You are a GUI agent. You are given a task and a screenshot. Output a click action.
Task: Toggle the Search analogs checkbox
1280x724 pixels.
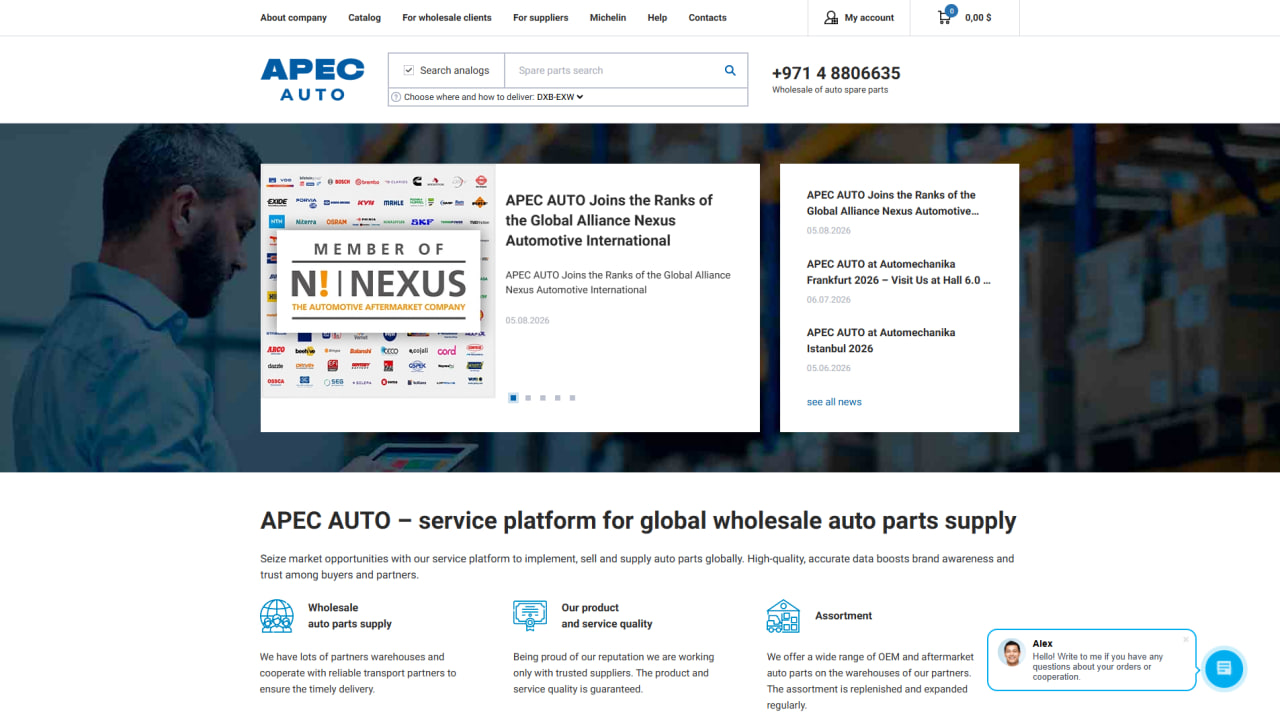409,70
